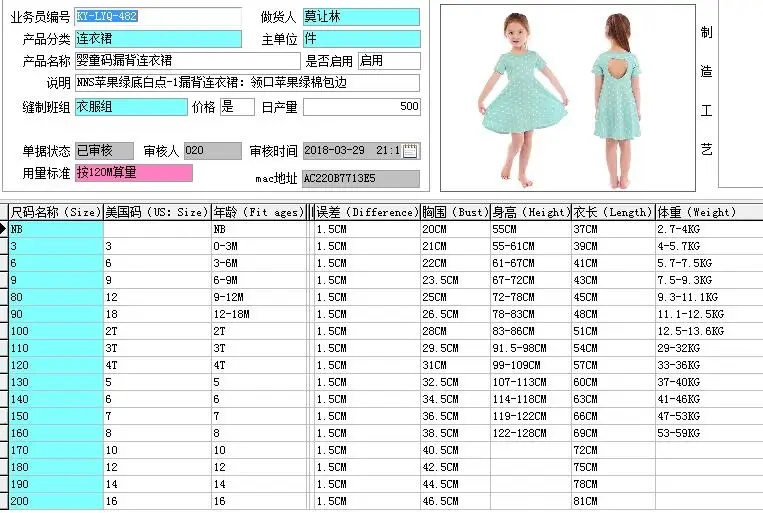The width and height of the screenshot is (763, 513).
Task: Select the current-row marker for NB row
Action: pos(4,229)
